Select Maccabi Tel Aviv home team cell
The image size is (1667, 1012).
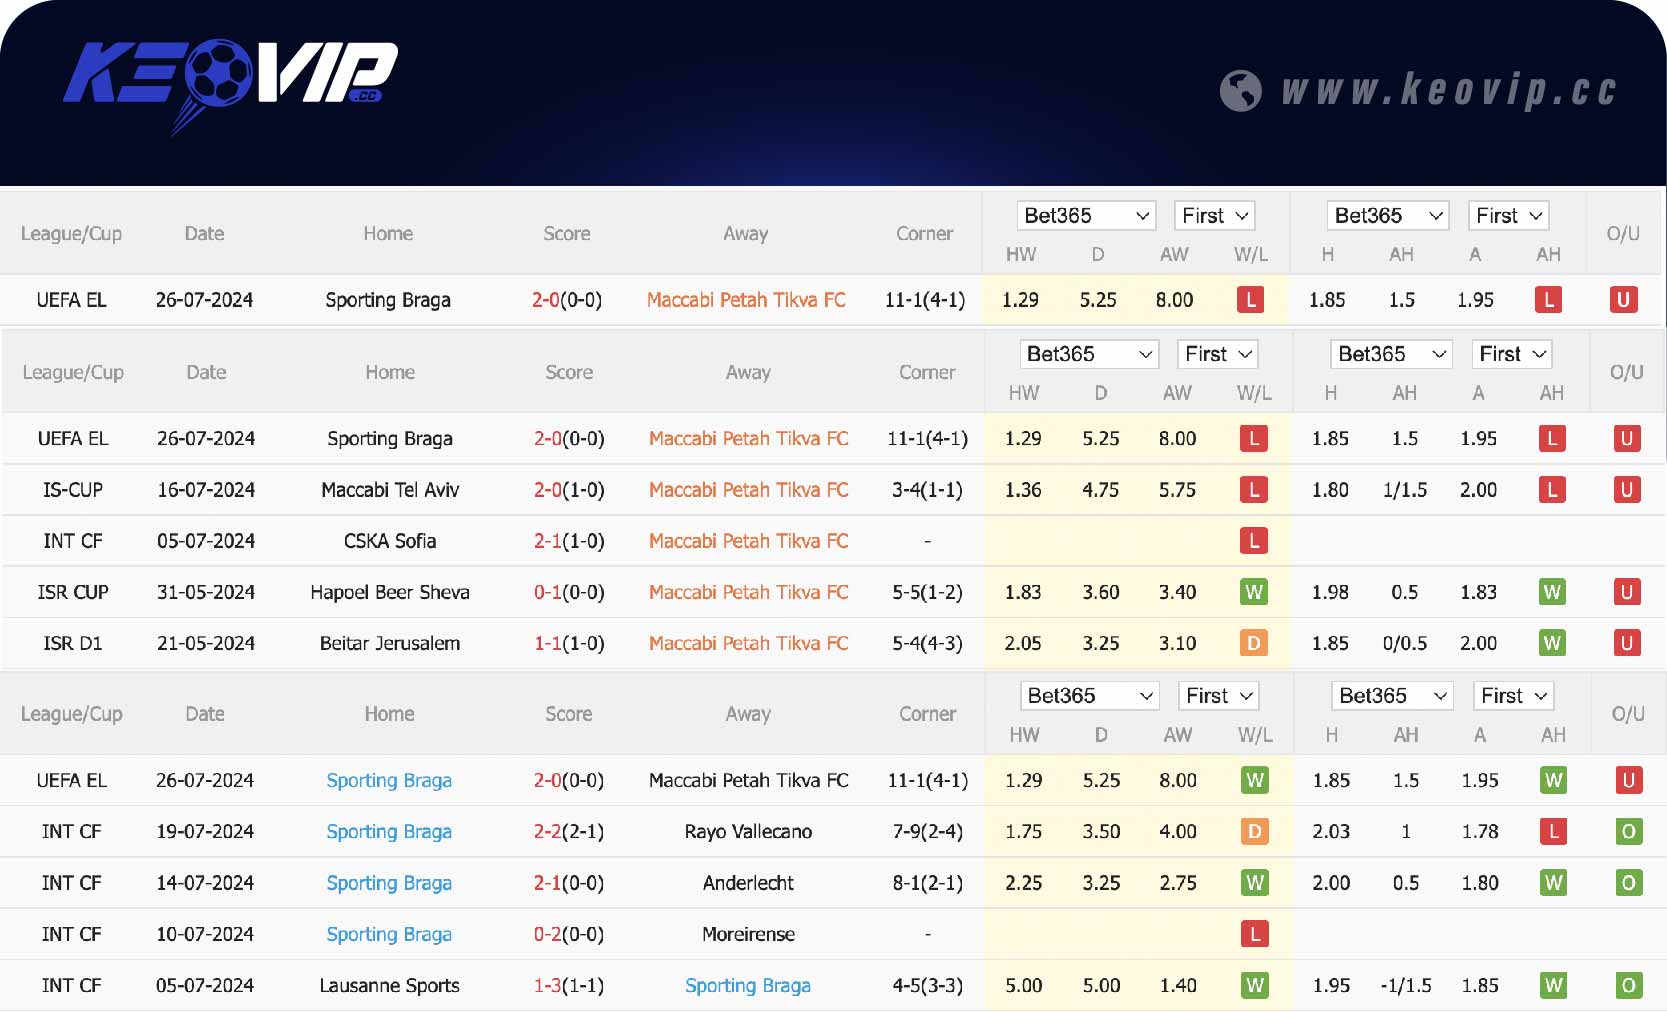coord(390,490)
